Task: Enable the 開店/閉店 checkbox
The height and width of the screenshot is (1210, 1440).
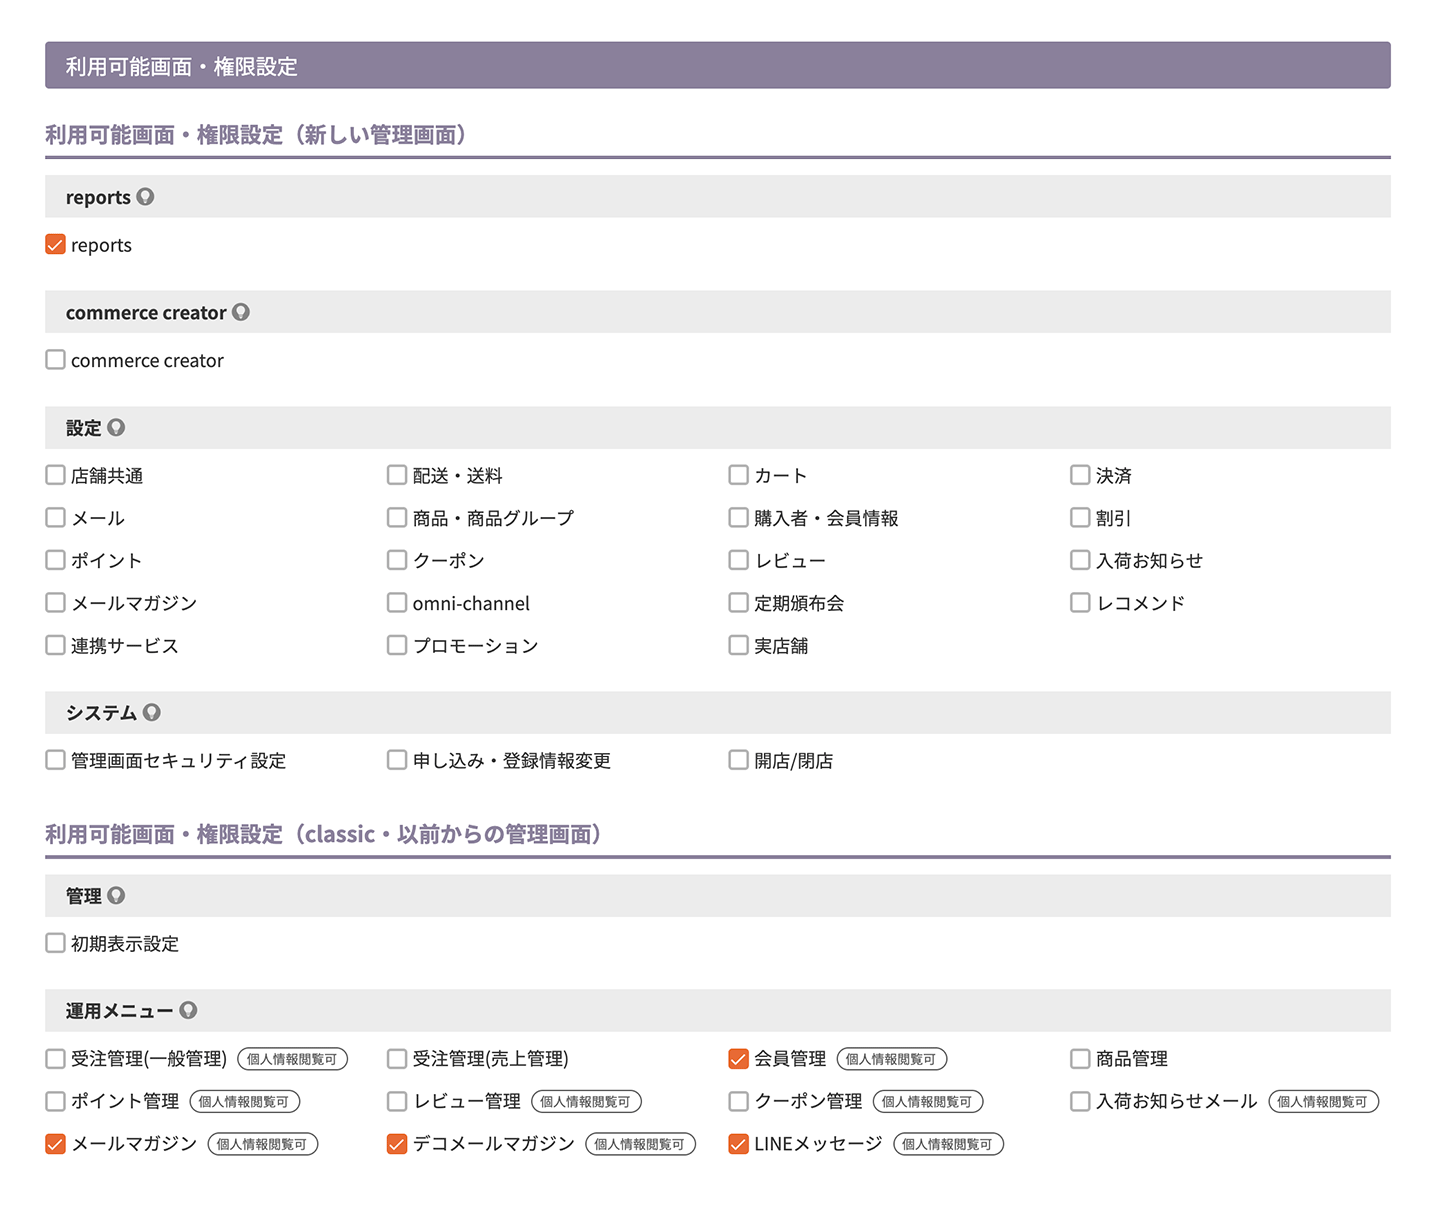Action: pyautogui.click(x=739, y=760)
